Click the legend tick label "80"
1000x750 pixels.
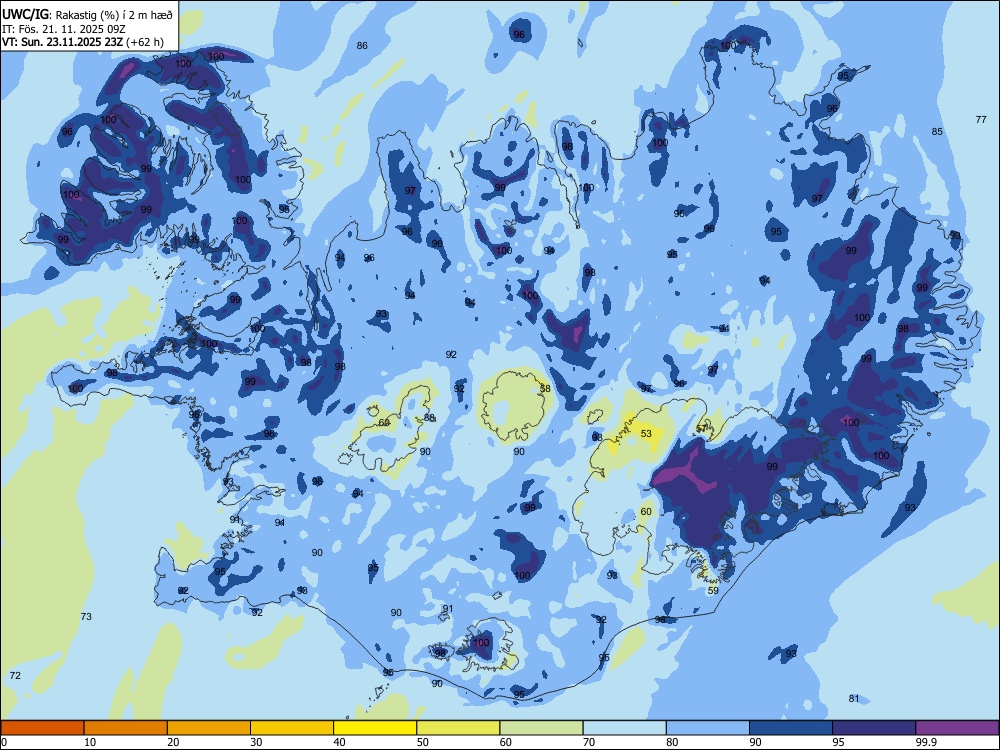(672, 742)
